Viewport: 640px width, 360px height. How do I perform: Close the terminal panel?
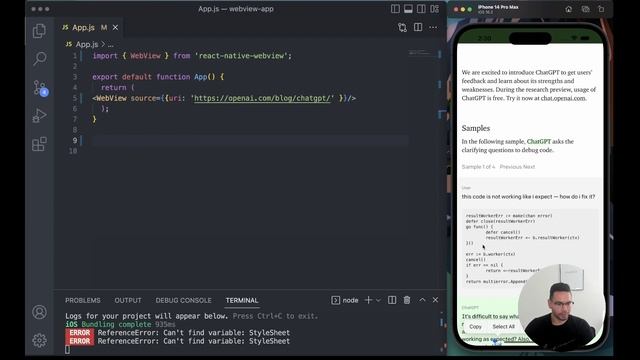(436, 300)
